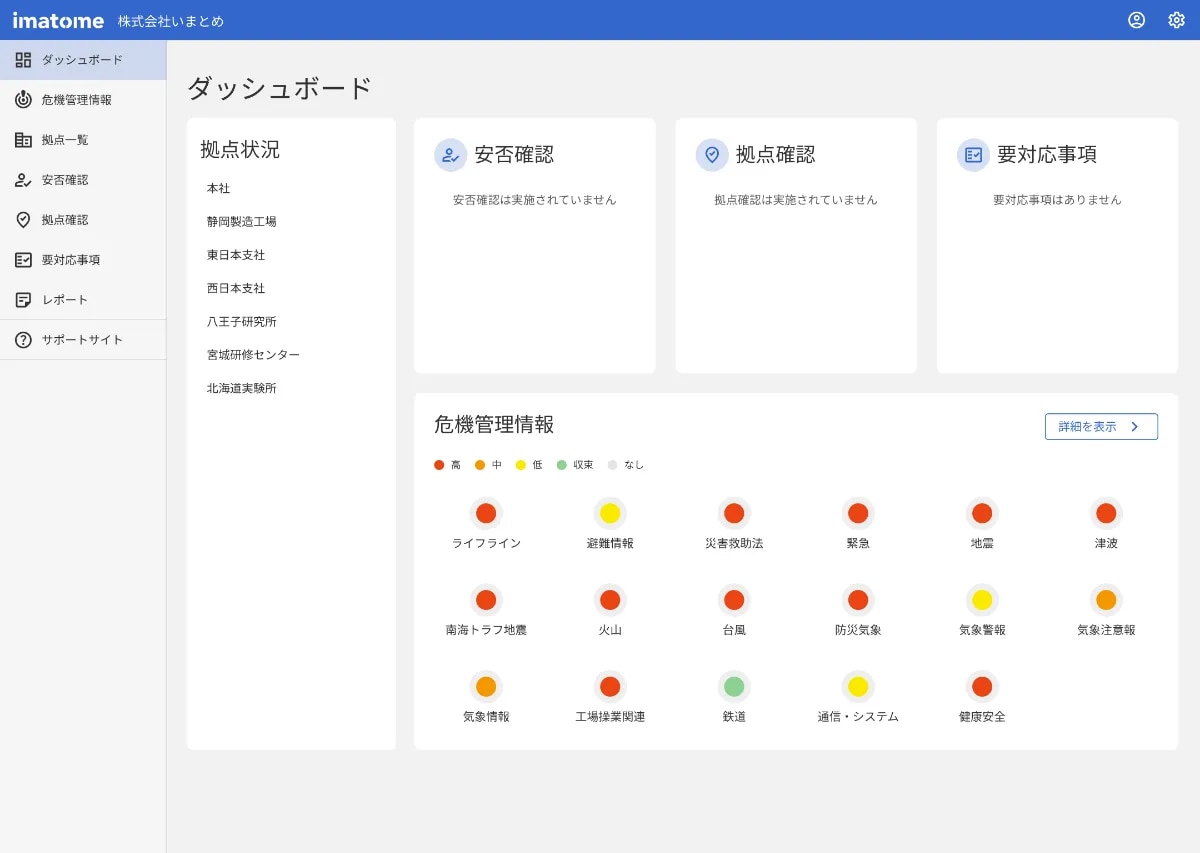
Task: Click the 拠点確認 shield card icon
Action: (x=712, y=155)
